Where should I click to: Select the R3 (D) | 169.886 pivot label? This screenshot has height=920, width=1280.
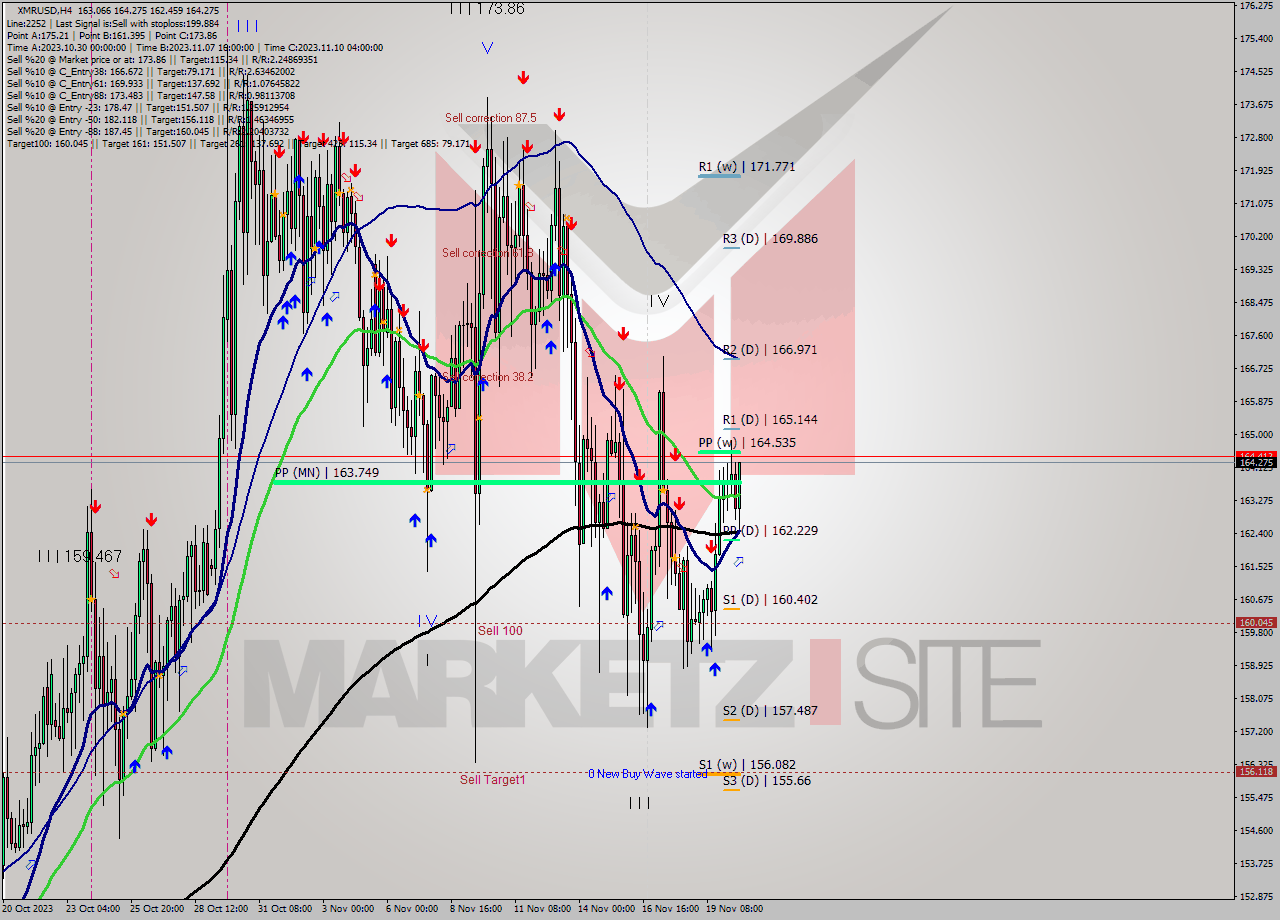coord(770,239)
